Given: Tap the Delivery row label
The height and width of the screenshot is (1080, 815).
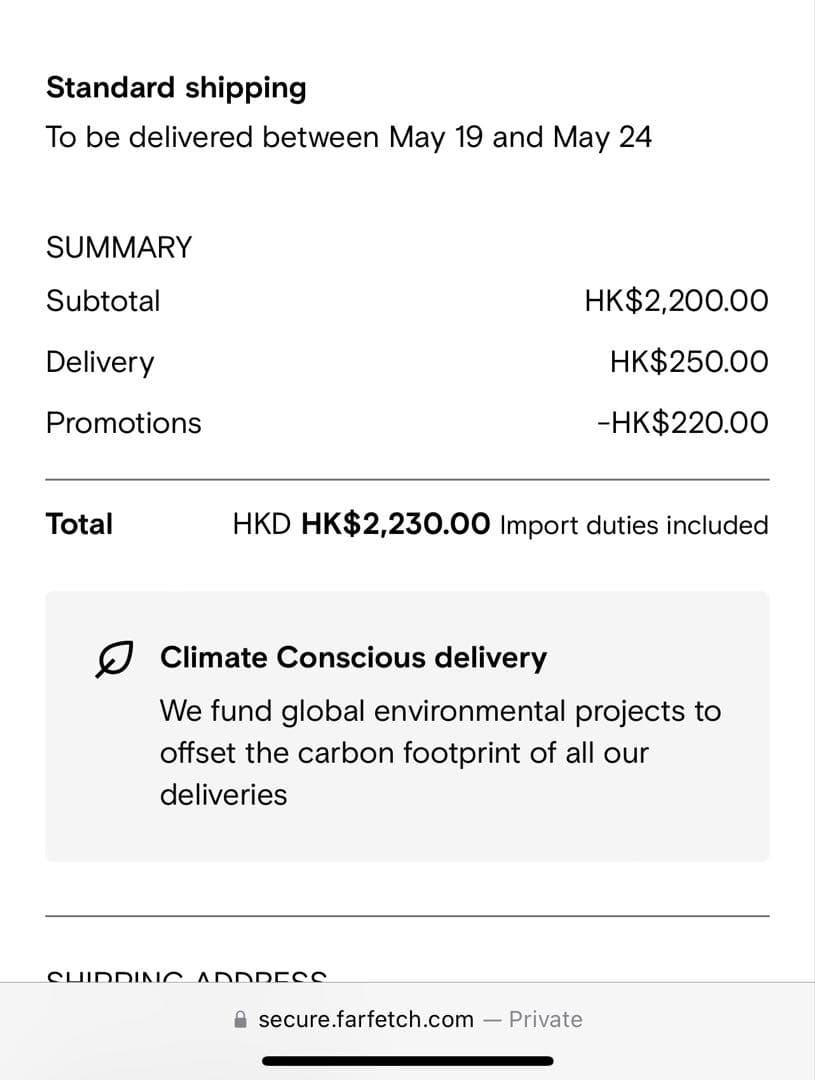Looking at the screenshot, I should [100, 362].
